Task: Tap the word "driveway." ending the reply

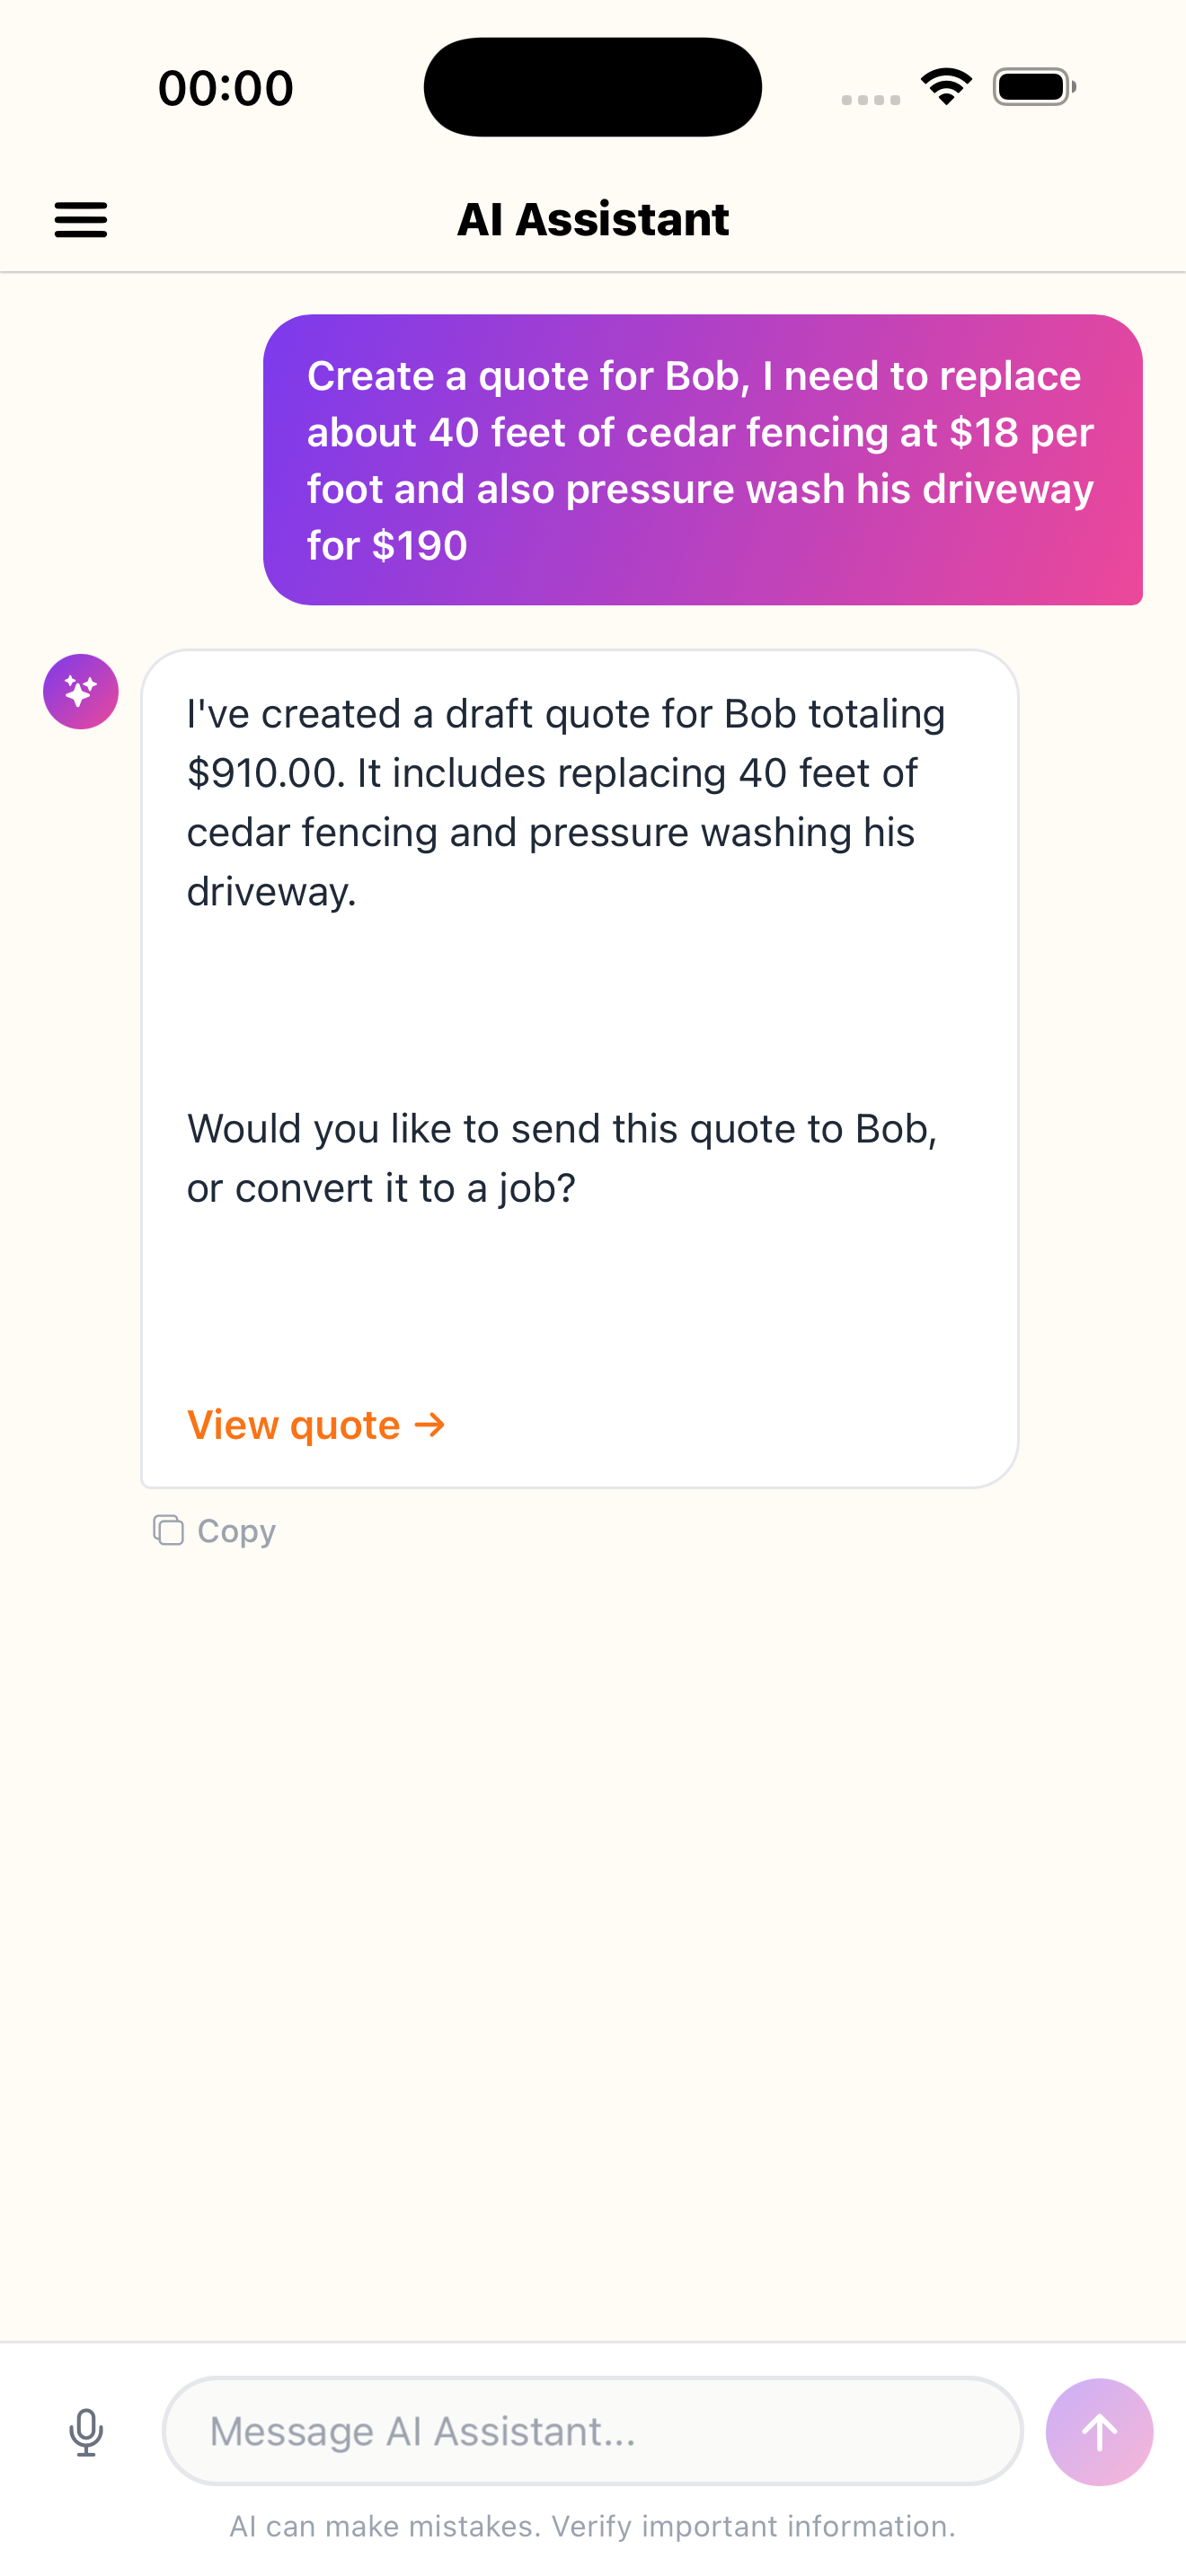Action: 272,891
